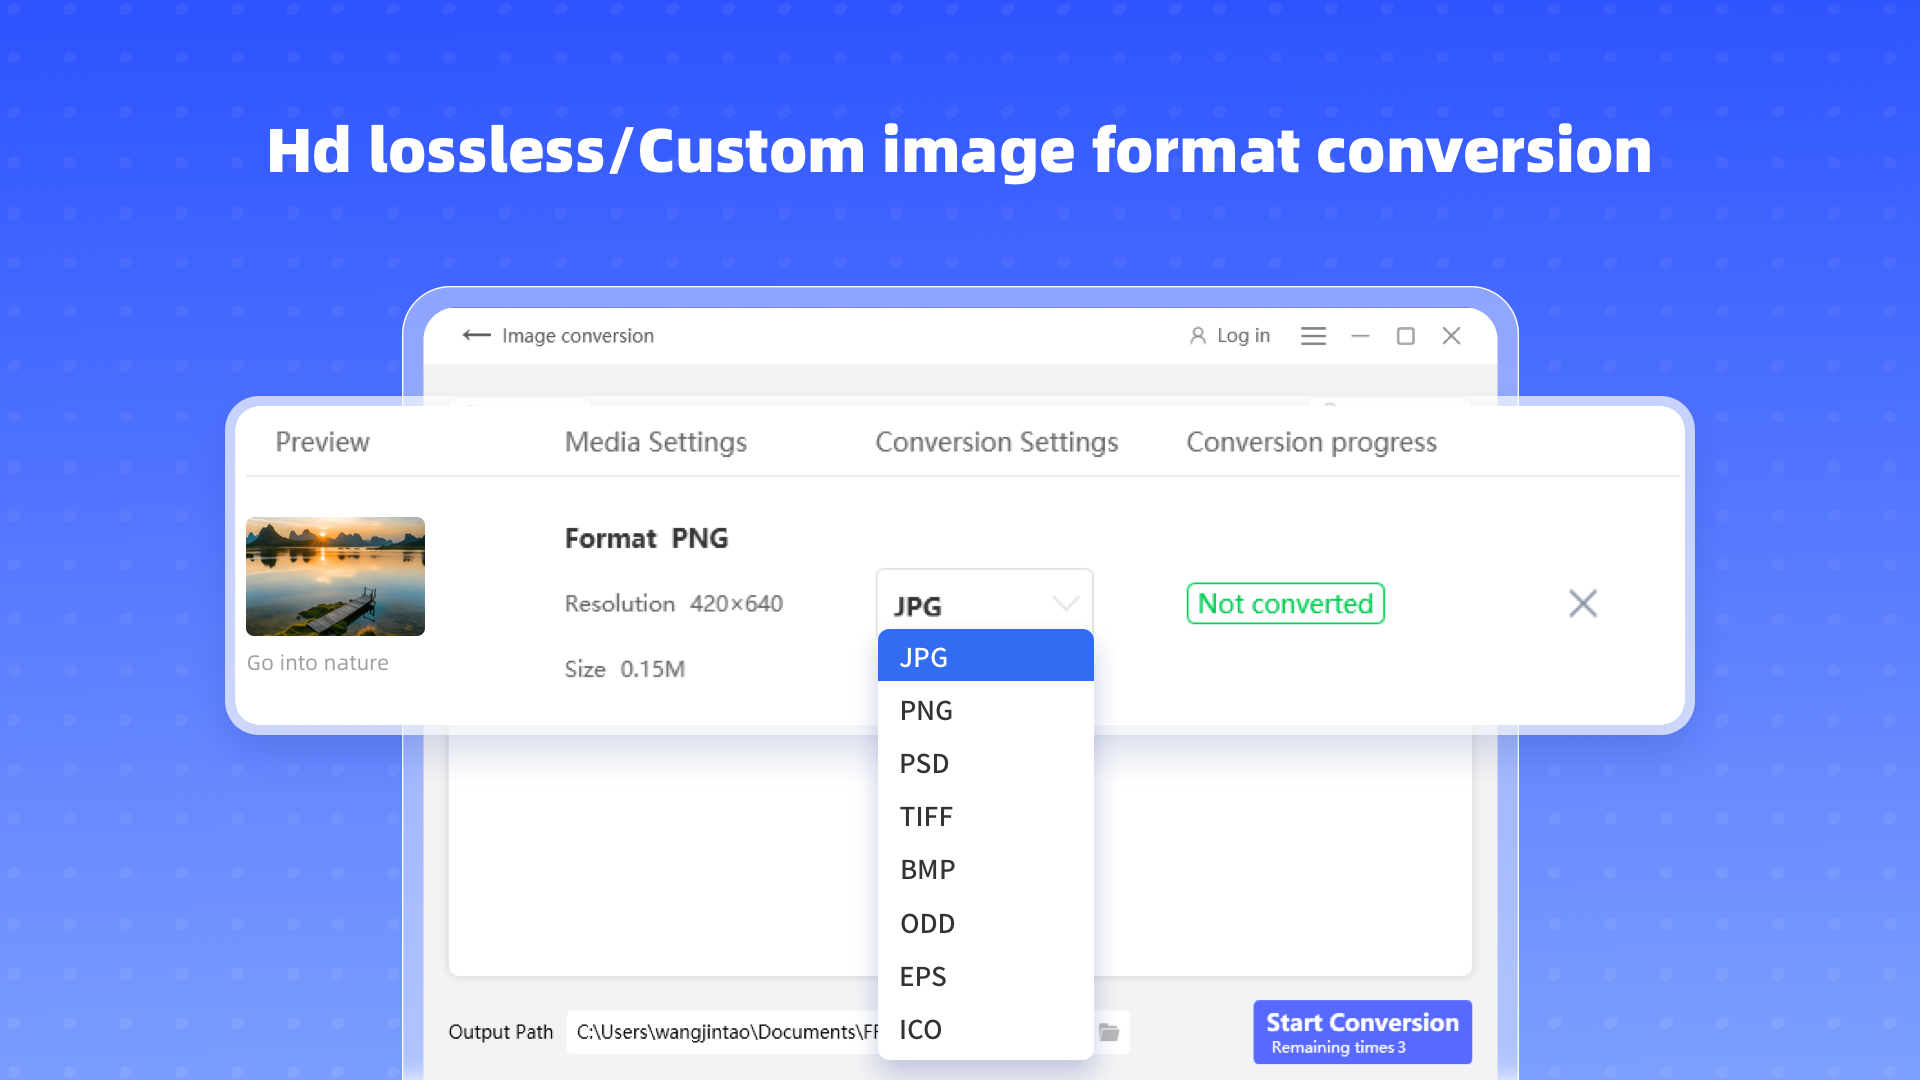Close the Image conversion window

tap(1451, 336)
